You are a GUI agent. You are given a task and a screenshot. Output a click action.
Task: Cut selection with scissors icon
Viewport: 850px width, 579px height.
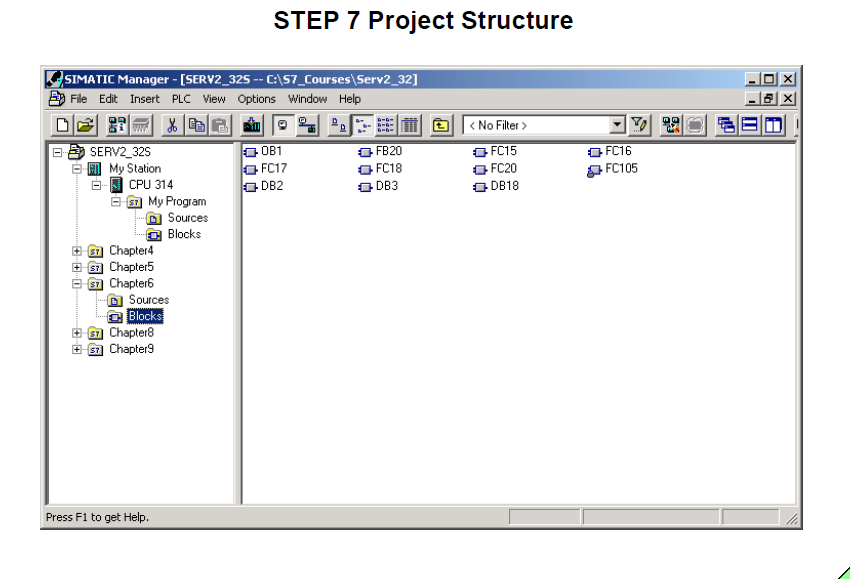[172, 125]
